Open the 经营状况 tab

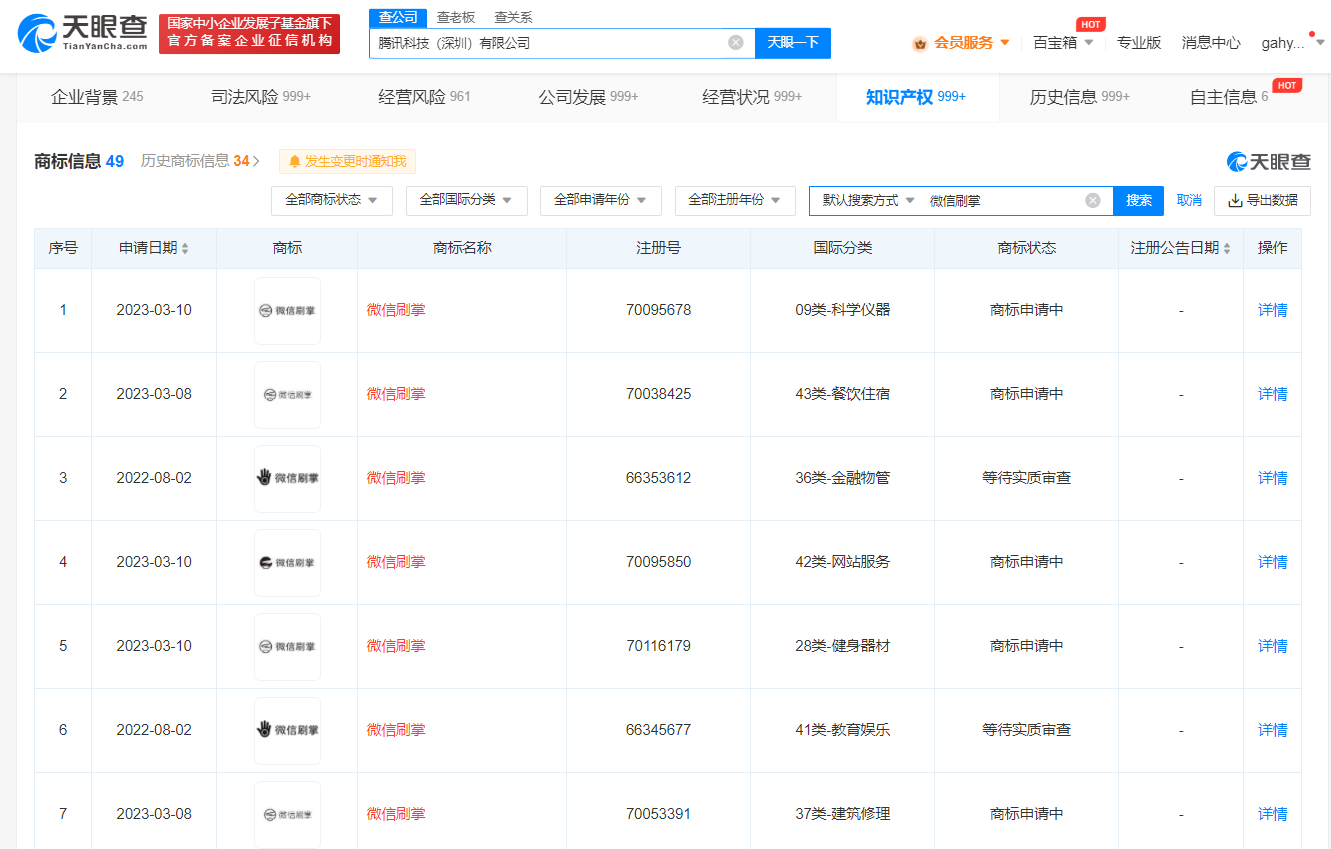[752, 97]
